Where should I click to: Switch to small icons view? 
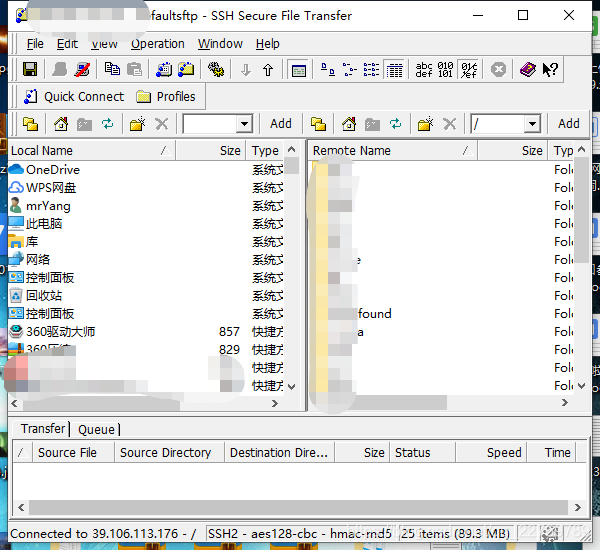click(350, 70)
